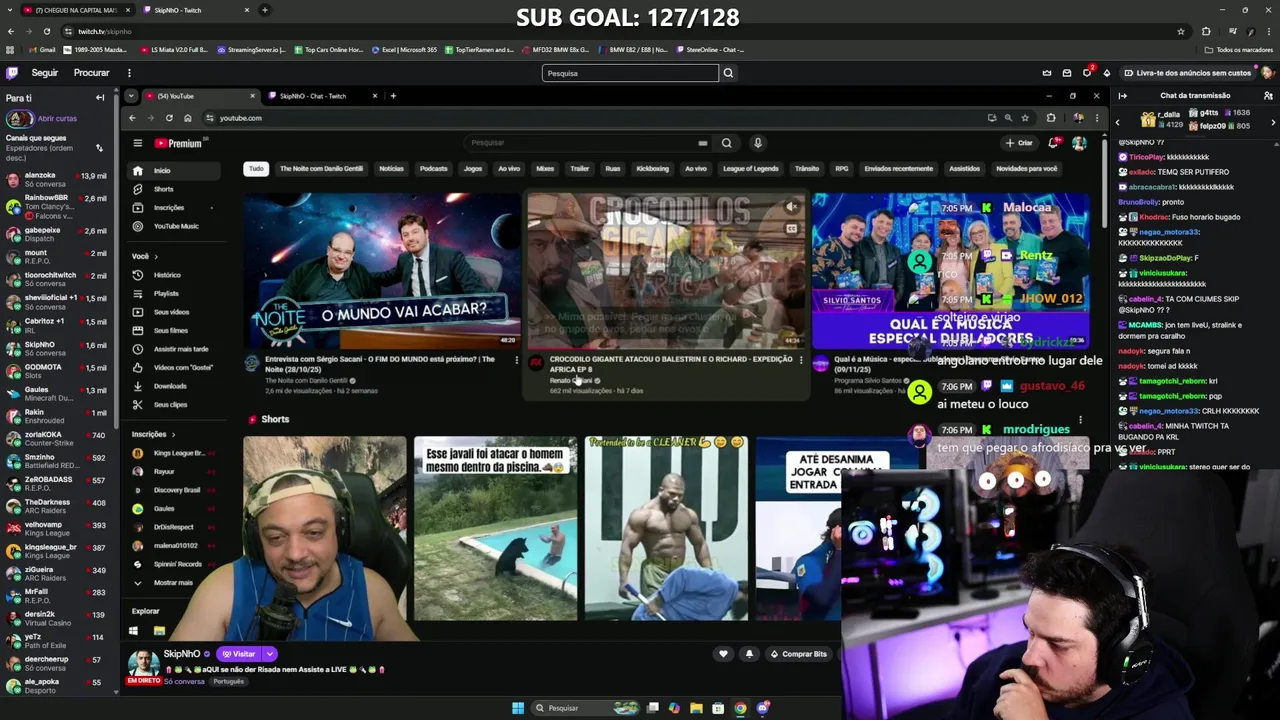Open Discord from the taskbar
This screenshot has height=720, width=1280.
point(763,708)
